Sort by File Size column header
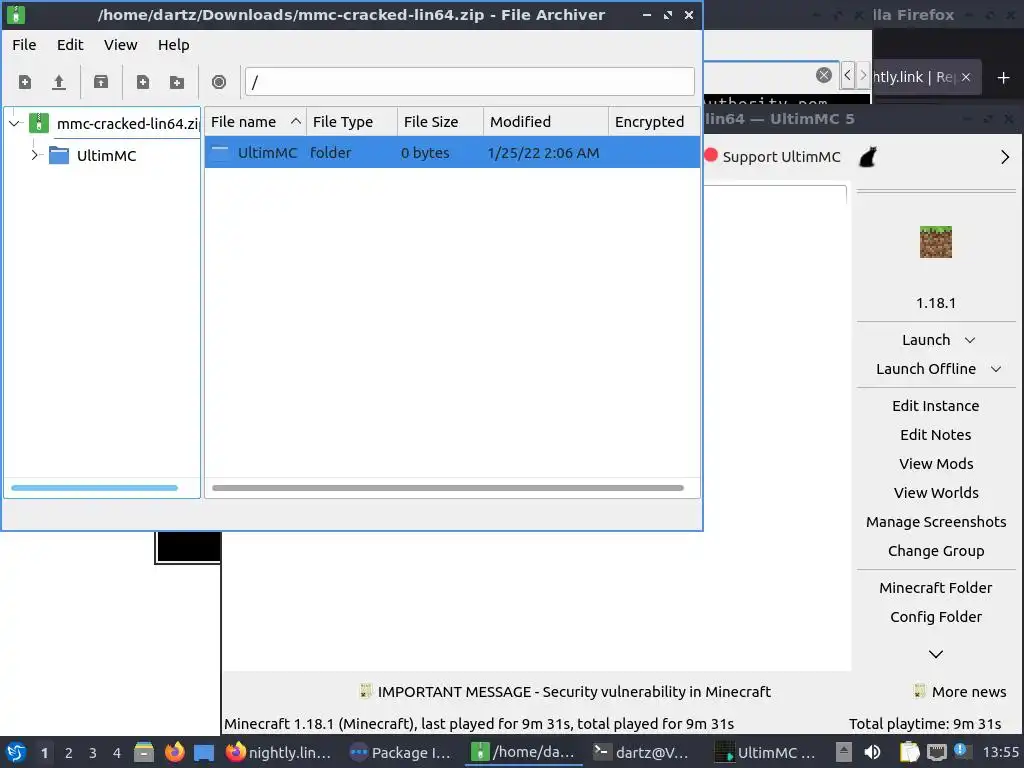The height and width of the screenshot is (768, 1024). [440, 122]
